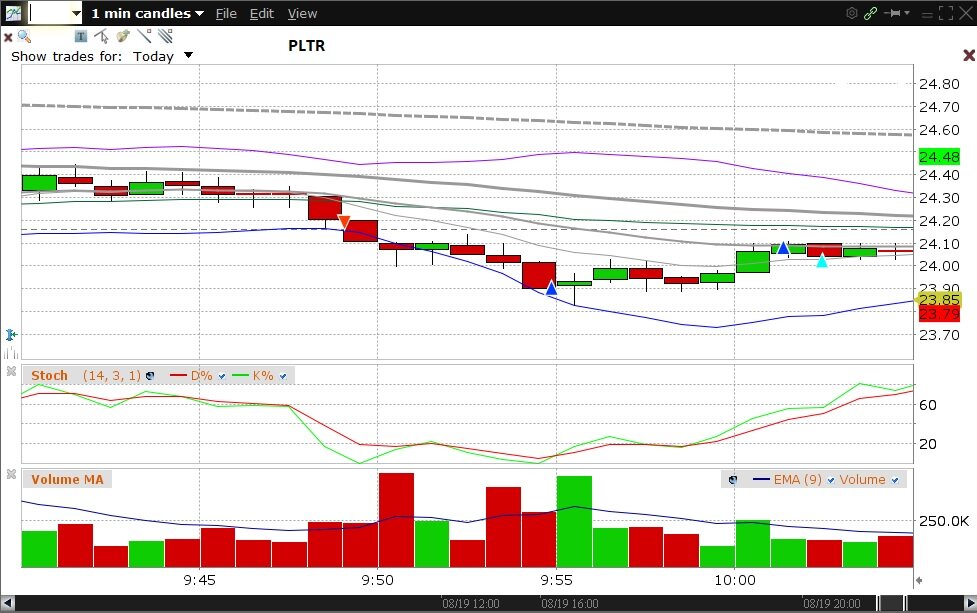Viewport: 977px width, 613px height.
Task: Click the magnifier zoom tool icon
Action: coord(24,36)
